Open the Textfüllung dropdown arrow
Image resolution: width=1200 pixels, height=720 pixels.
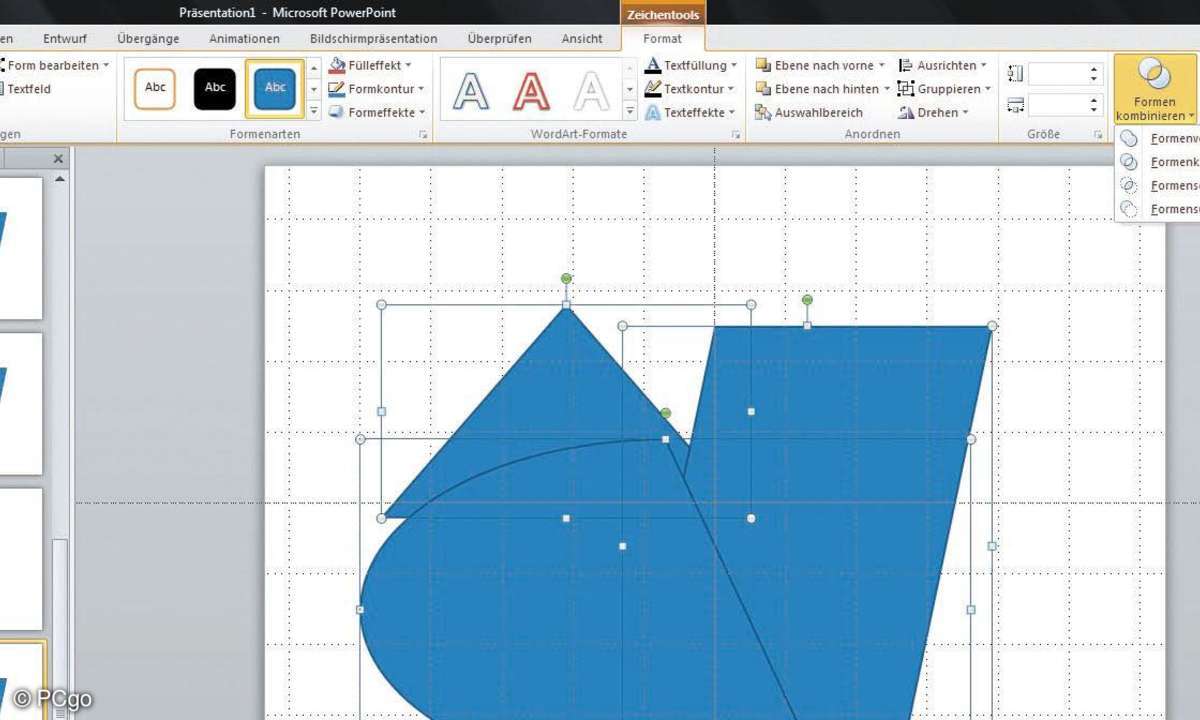coord(734,65)
